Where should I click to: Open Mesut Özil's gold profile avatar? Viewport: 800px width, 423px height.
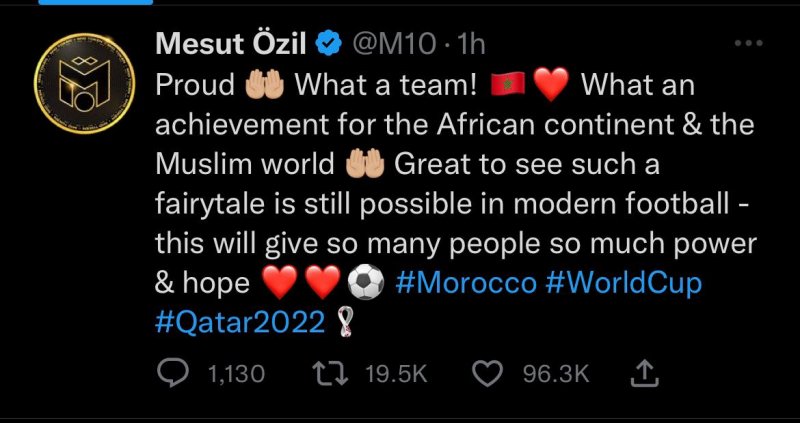tap(85, 83)
